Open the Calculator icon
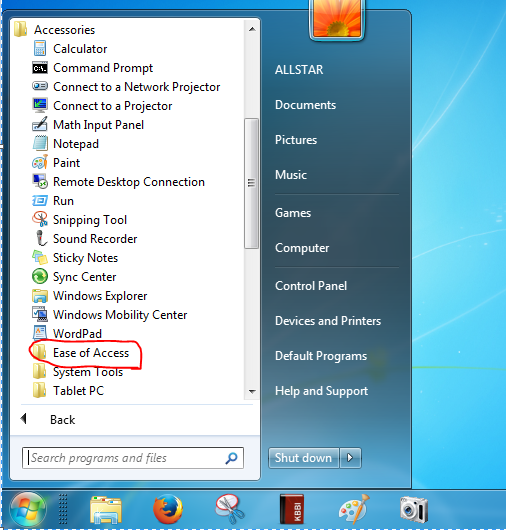This screenshot has height=530, width=506. pos(40,48)
